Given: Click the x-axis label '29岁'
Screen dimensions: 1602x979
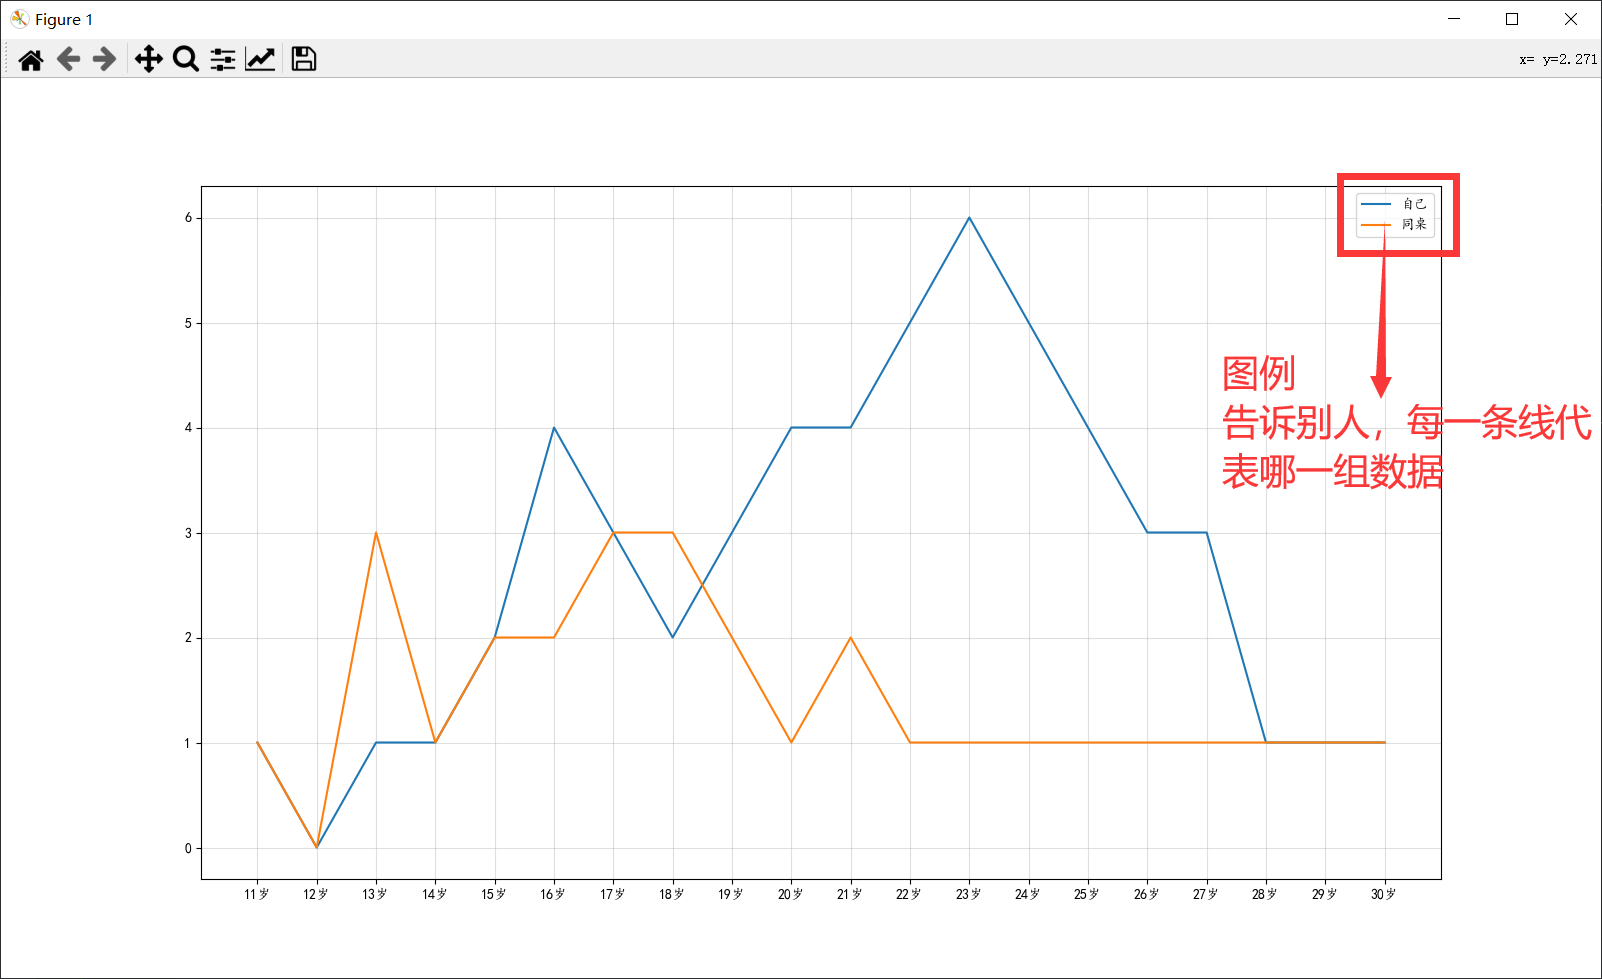Looking at the screenshot, I should 1325,894.
